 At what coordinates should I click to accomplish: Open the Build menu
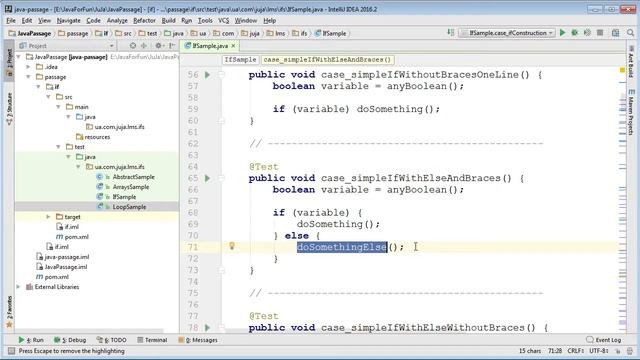(x=169, y=20)
